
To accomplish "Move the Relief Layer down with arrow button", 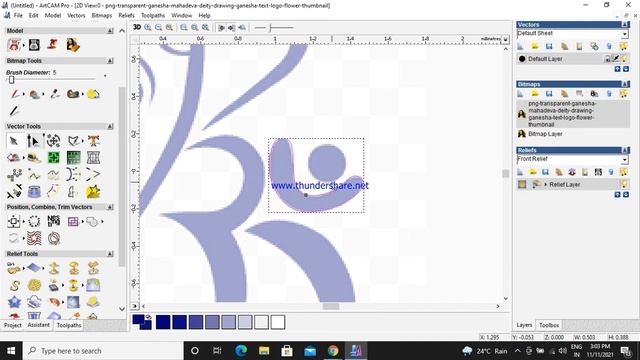I will pyautogui.click(x=626, y=195).
